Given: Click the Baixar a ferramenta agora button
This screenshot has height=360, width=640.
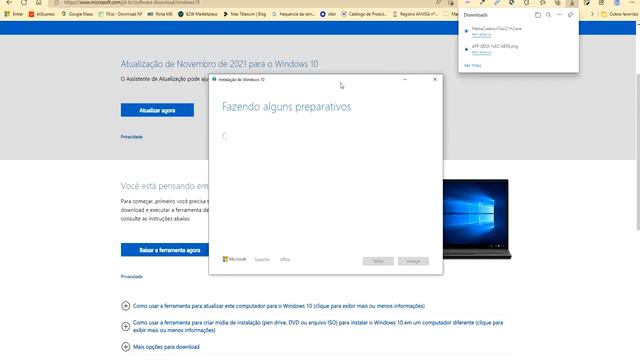Looking at the screenshot, I should tap(164, 250).
